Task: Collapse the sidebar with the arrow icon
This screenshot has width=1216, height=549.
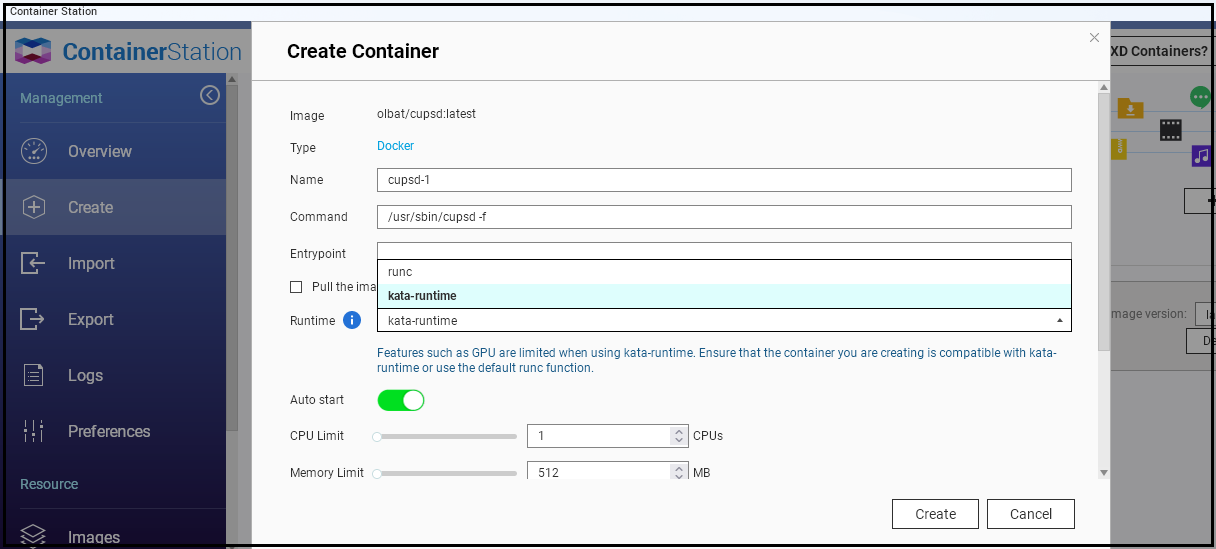Action: 209,95
